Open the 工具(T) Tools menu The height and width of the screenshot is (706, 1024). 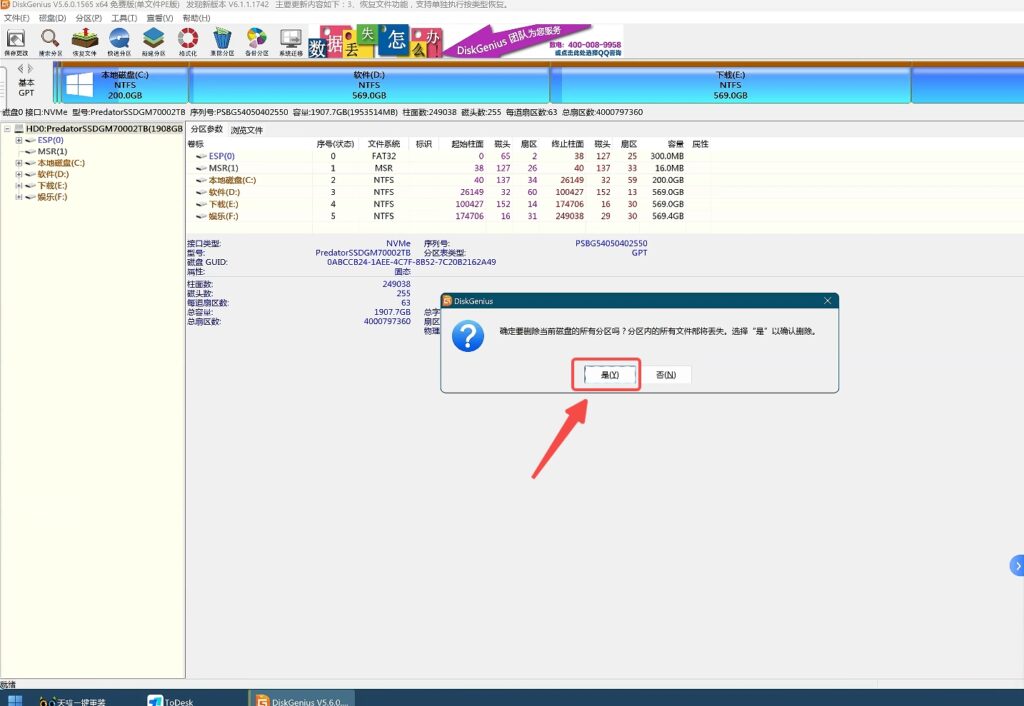point(124,18)
